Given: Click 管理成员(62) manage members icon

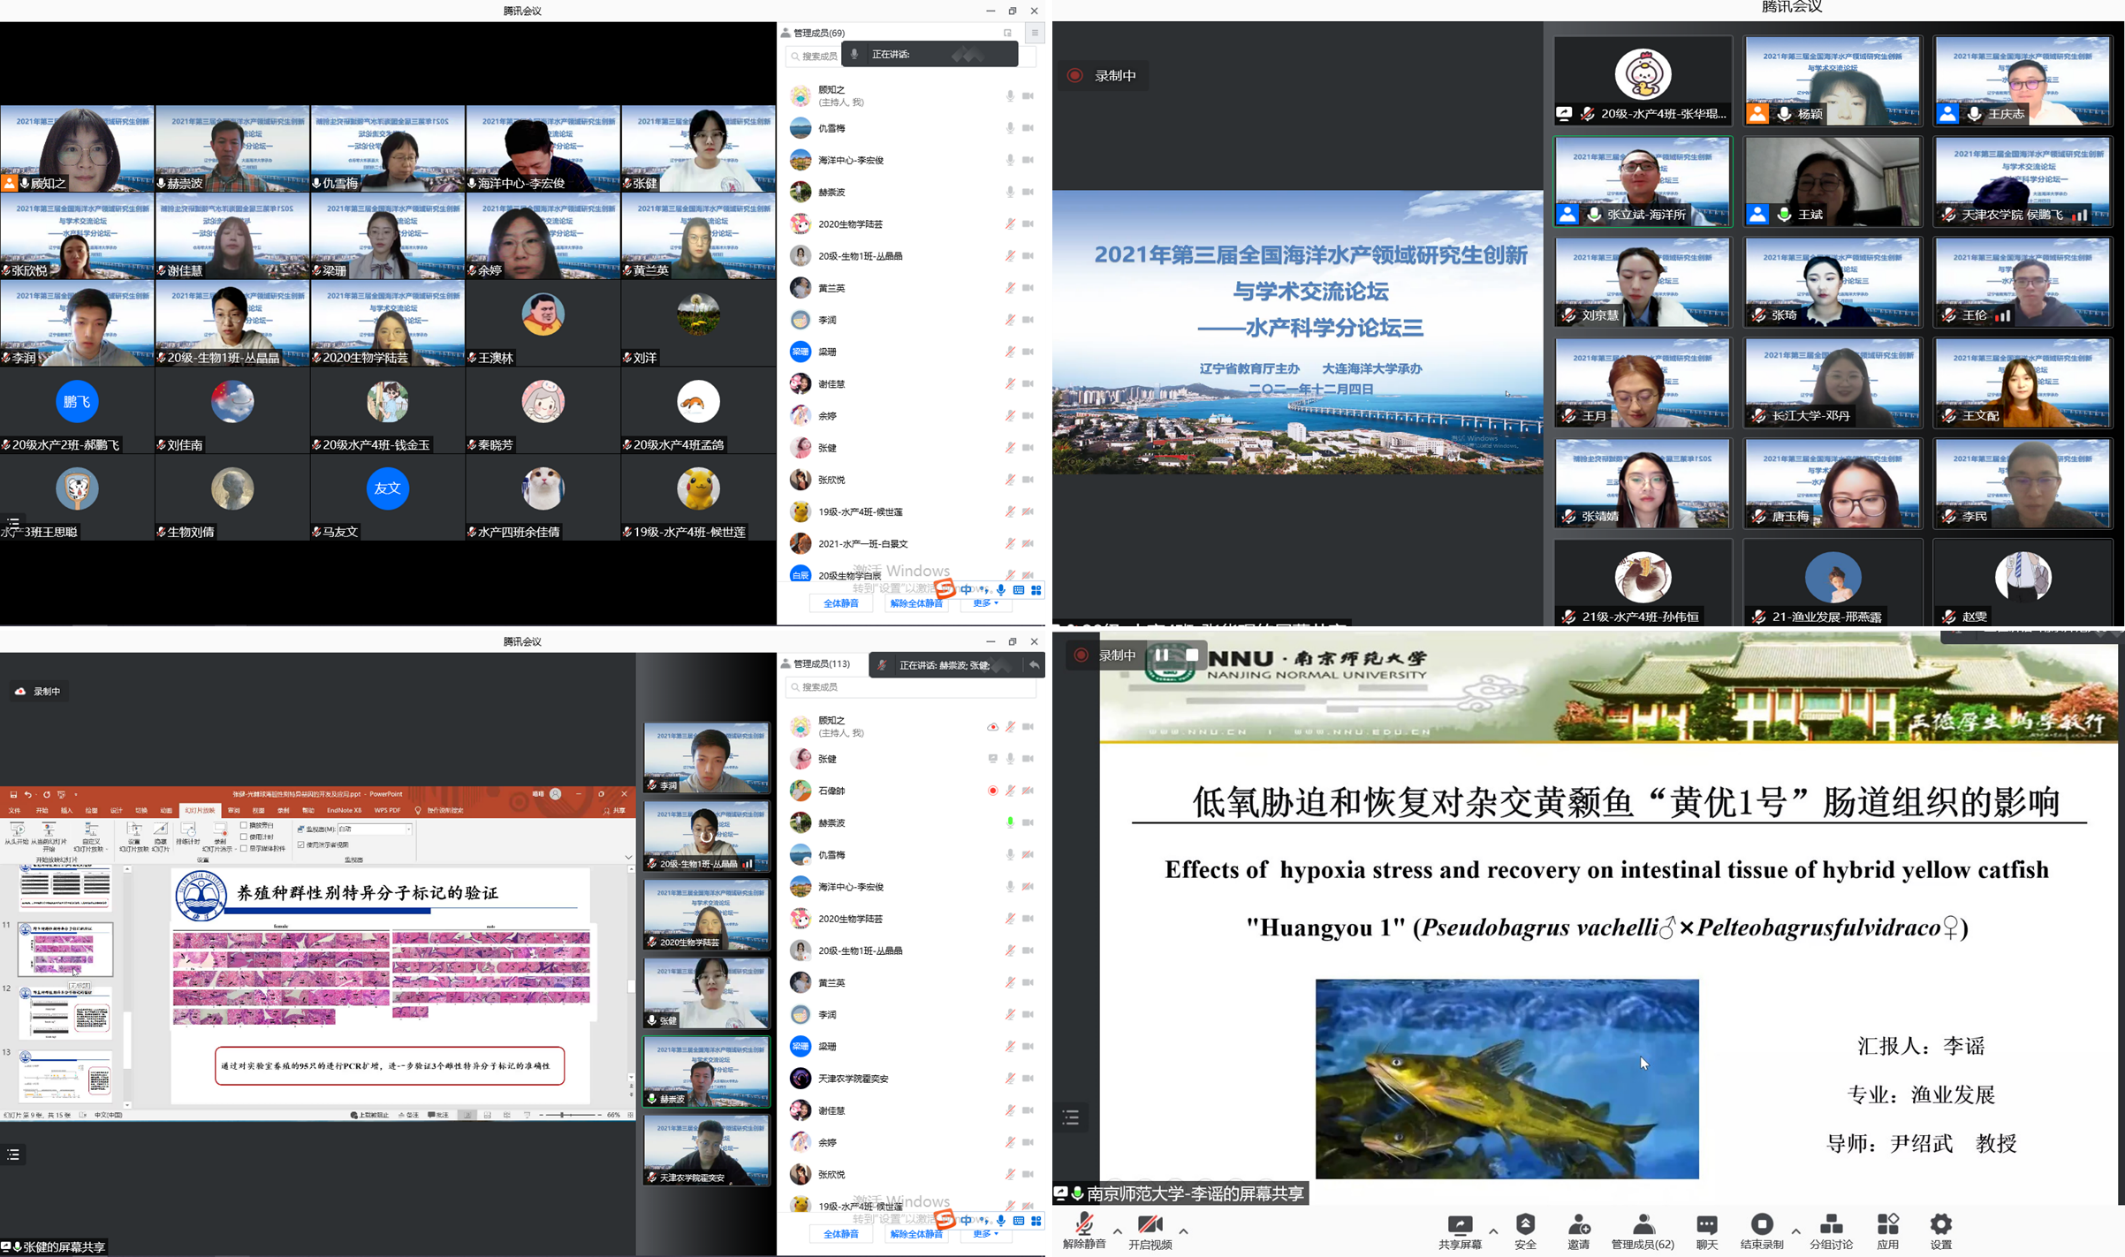Looking at the screenshot, I should [x=1643, y=1225].
